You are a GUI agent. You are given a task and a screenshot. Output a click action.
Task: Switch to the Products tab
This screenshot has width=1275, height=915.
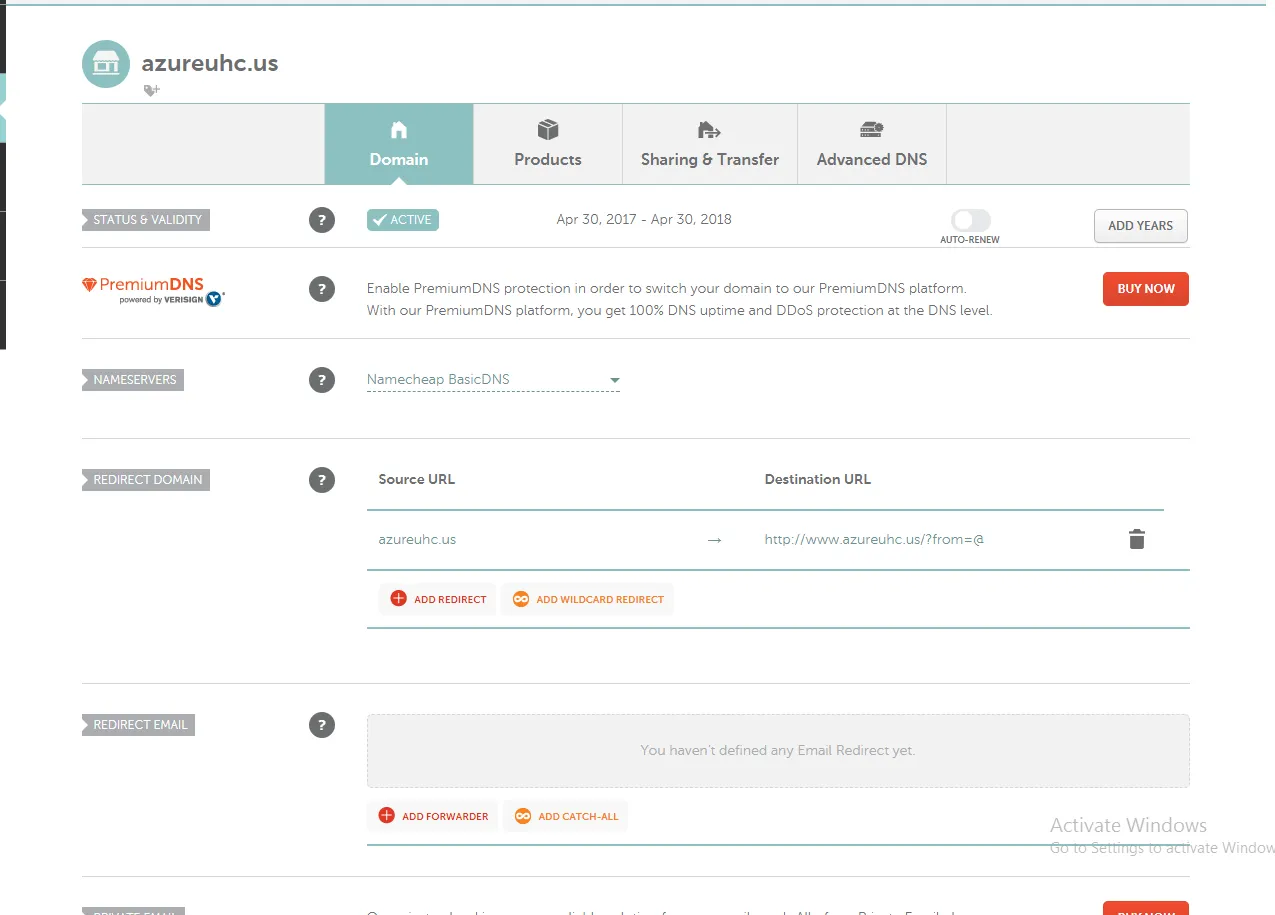[x=548, y=144]
